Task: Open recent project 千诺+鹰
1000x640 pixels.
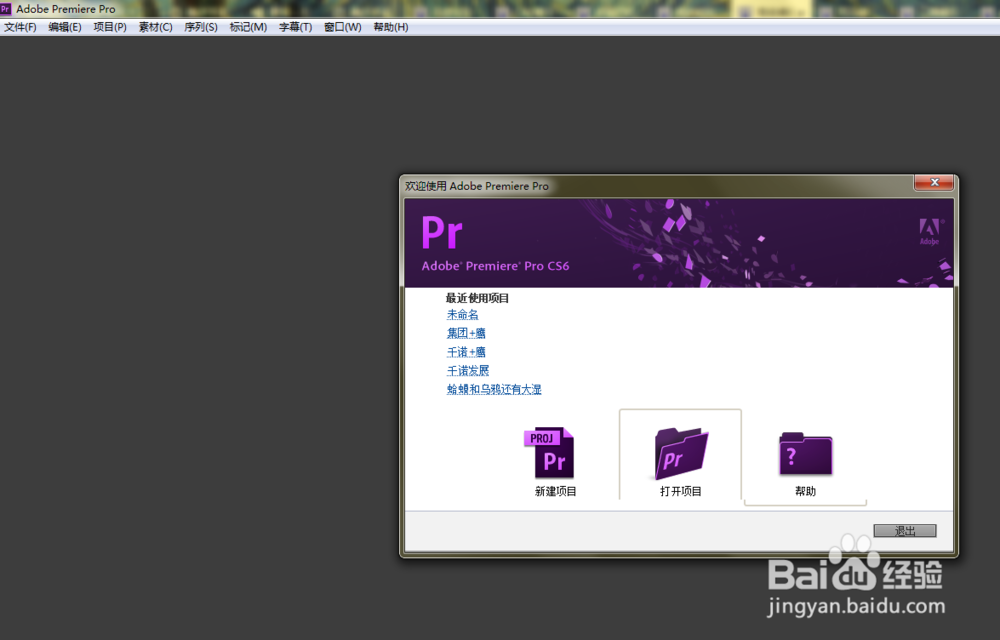Action: 466,352
